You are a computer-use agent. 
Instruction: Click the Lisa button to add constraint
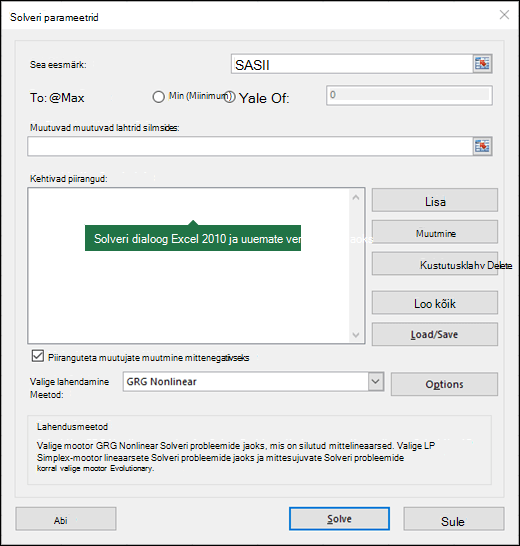pos(435,200)
